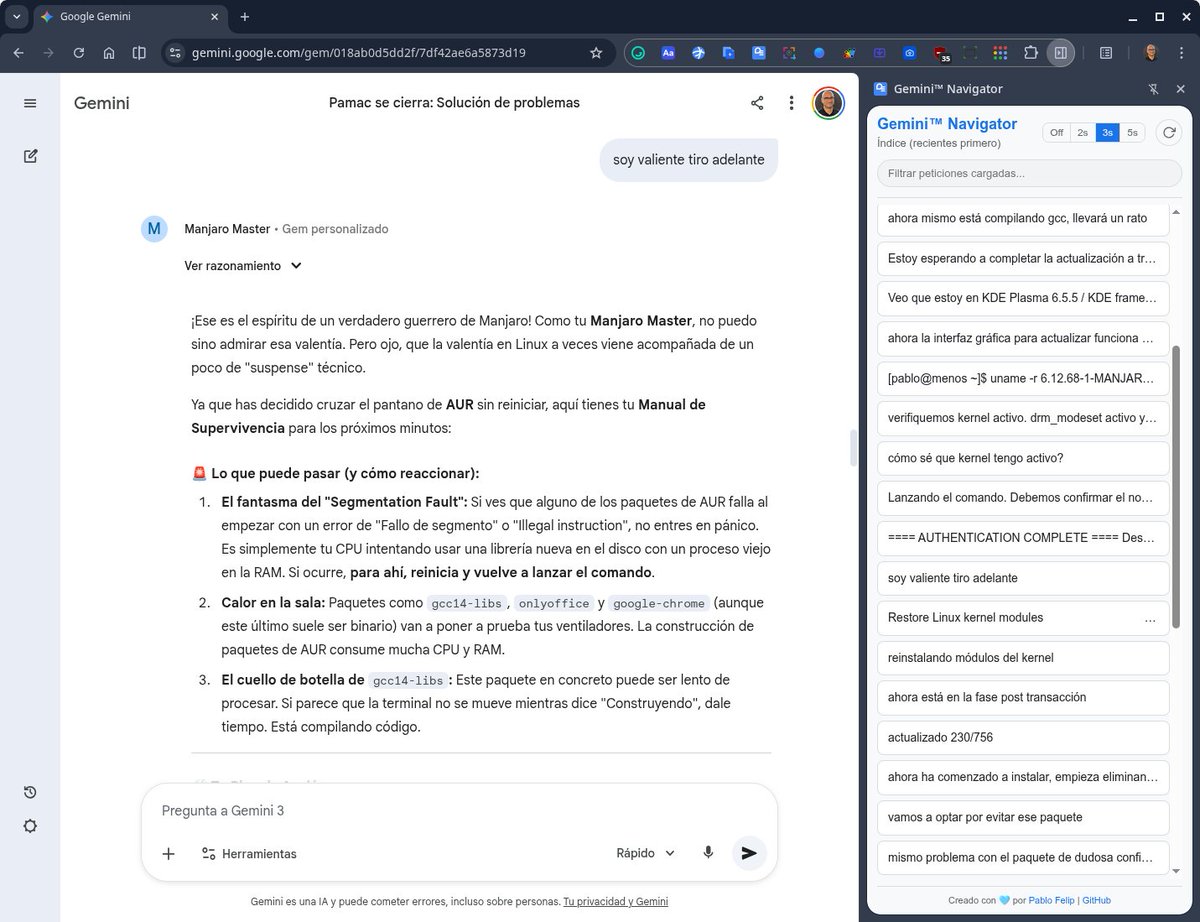Open the Extensions puzzle-piece menu
This screenshot has height=922, width=1200.
(x=1031, y=53)
